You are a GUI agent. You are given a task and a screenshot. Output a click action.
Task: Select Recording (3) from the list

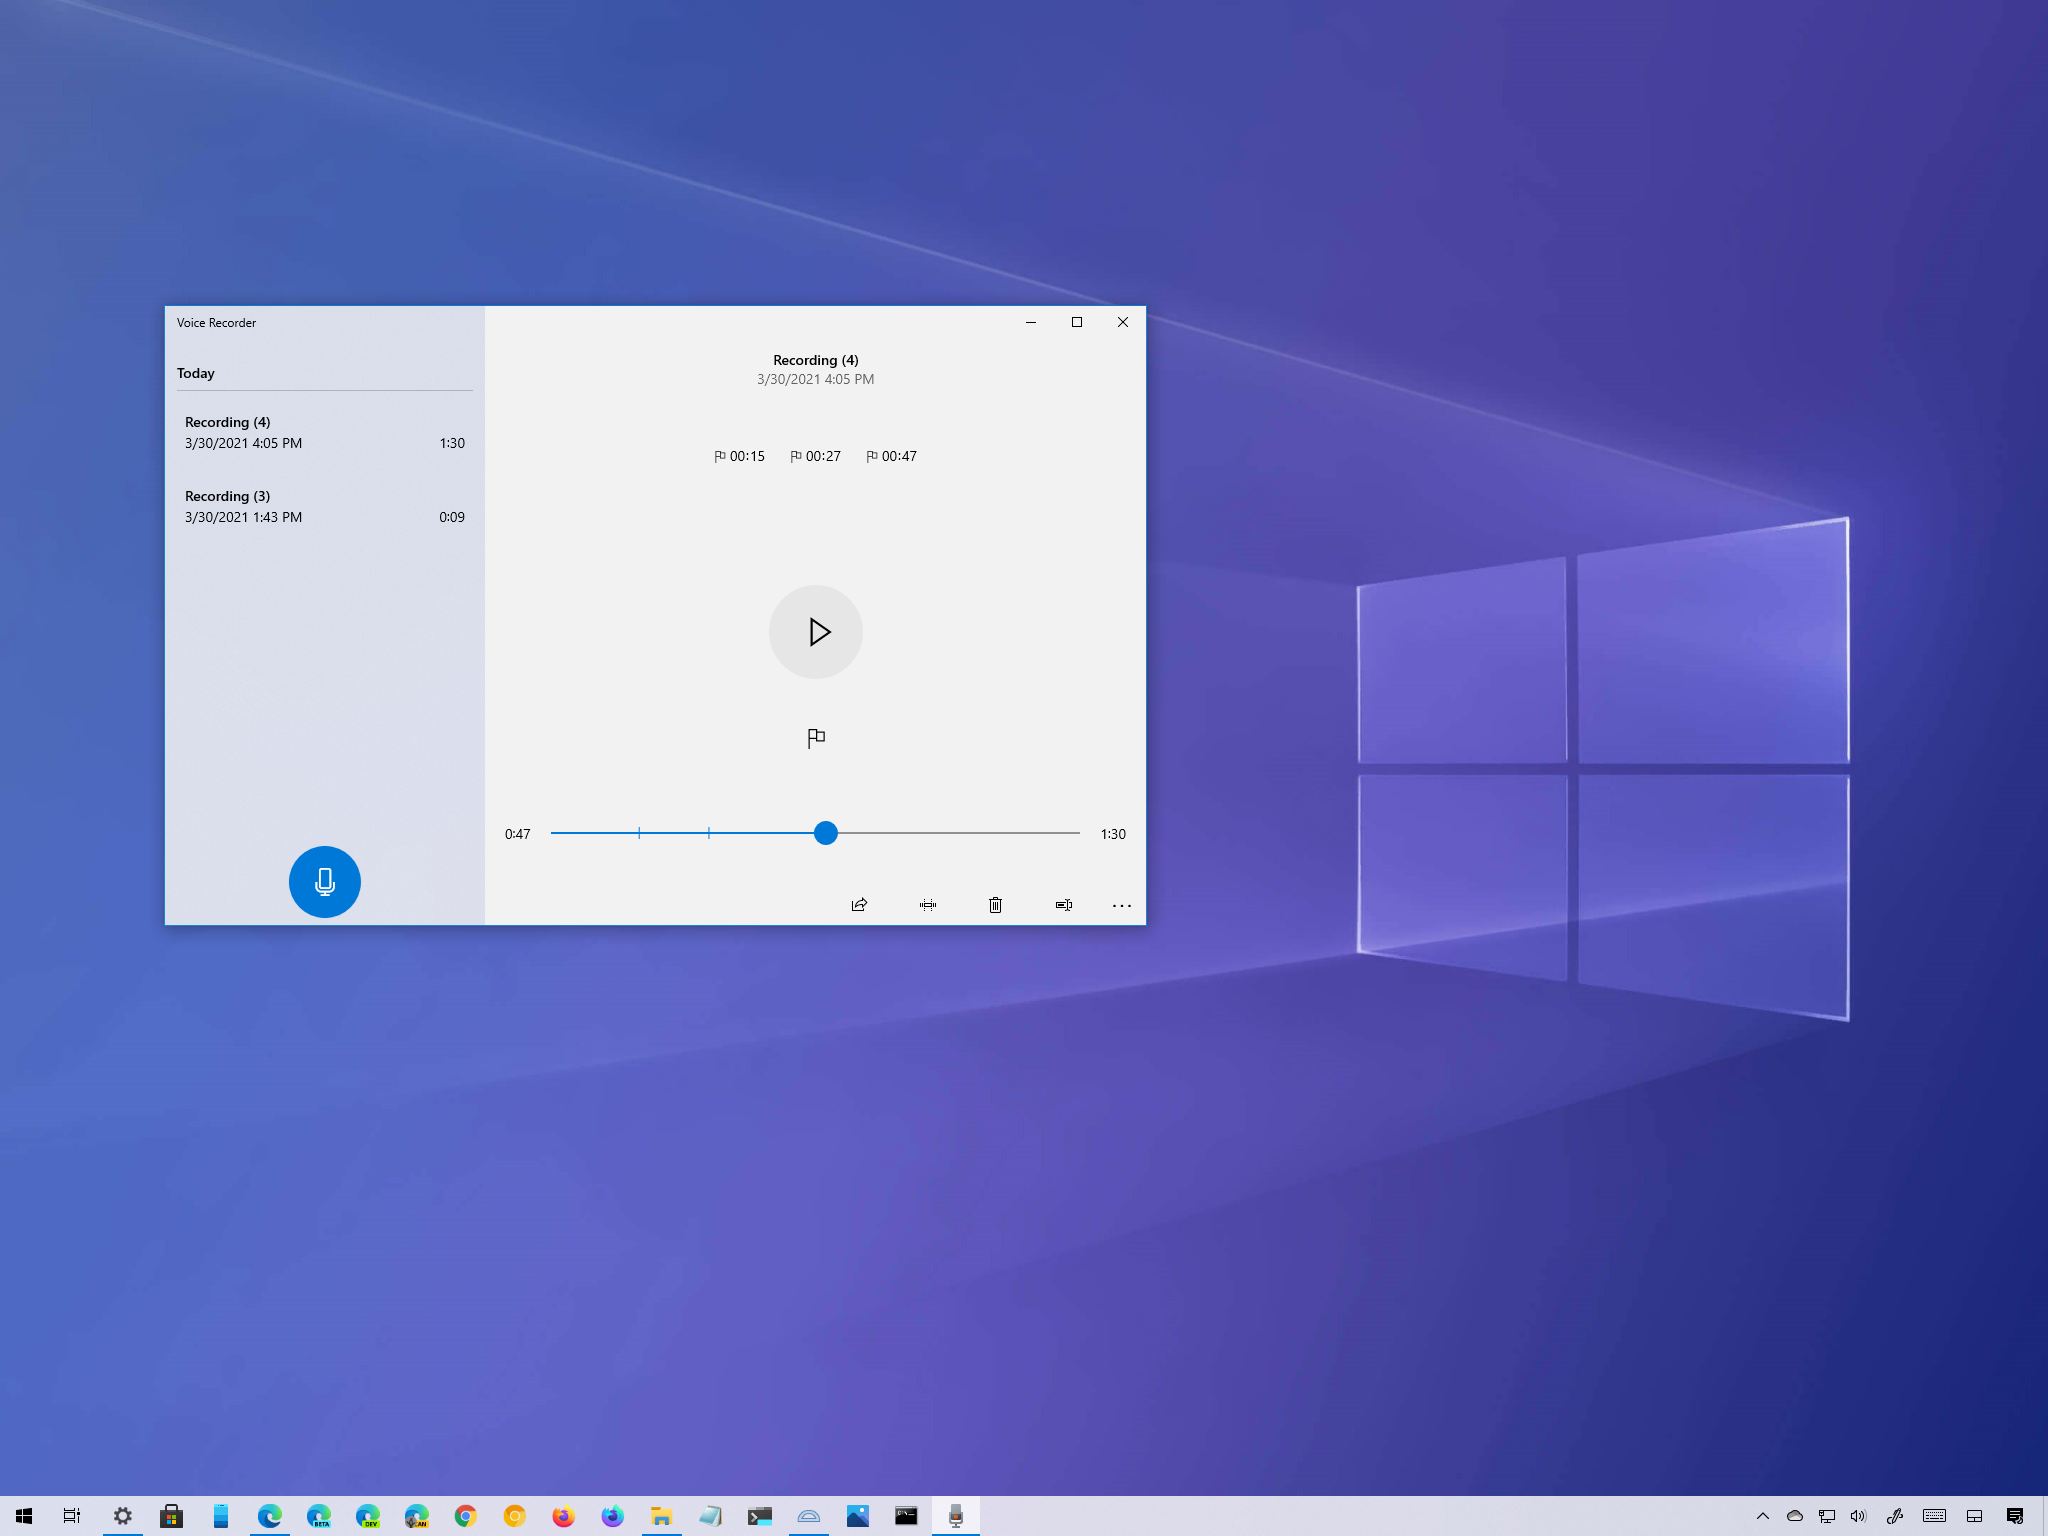click(323, 505)
